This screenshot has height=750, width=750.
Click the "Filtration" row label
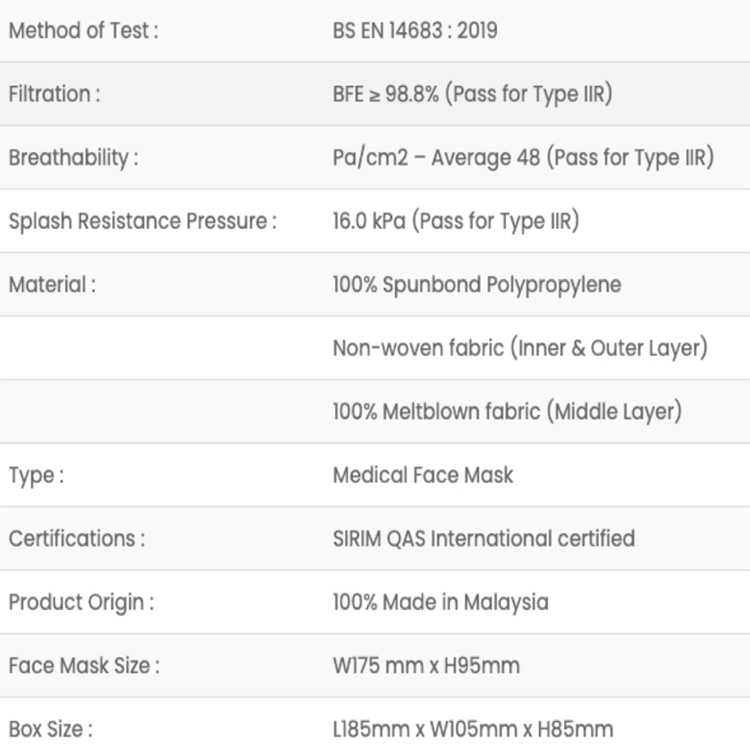tap(54, 94)
